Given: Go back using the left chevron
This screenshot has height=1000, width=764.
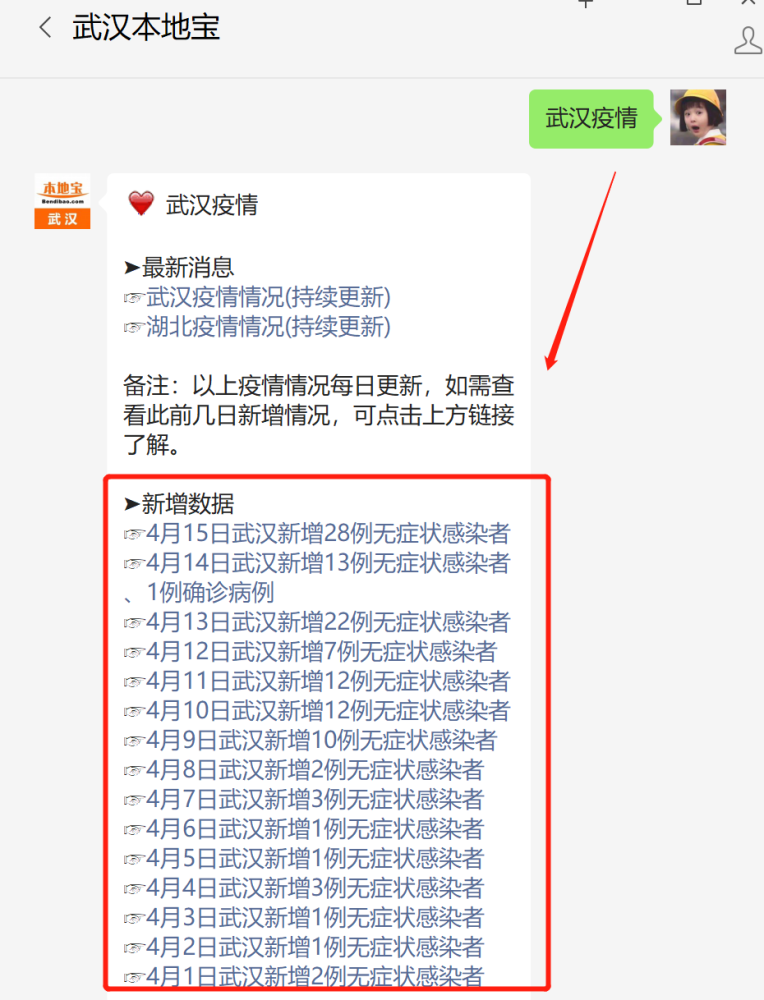Looking at the screenshot, I should (45, 27).
